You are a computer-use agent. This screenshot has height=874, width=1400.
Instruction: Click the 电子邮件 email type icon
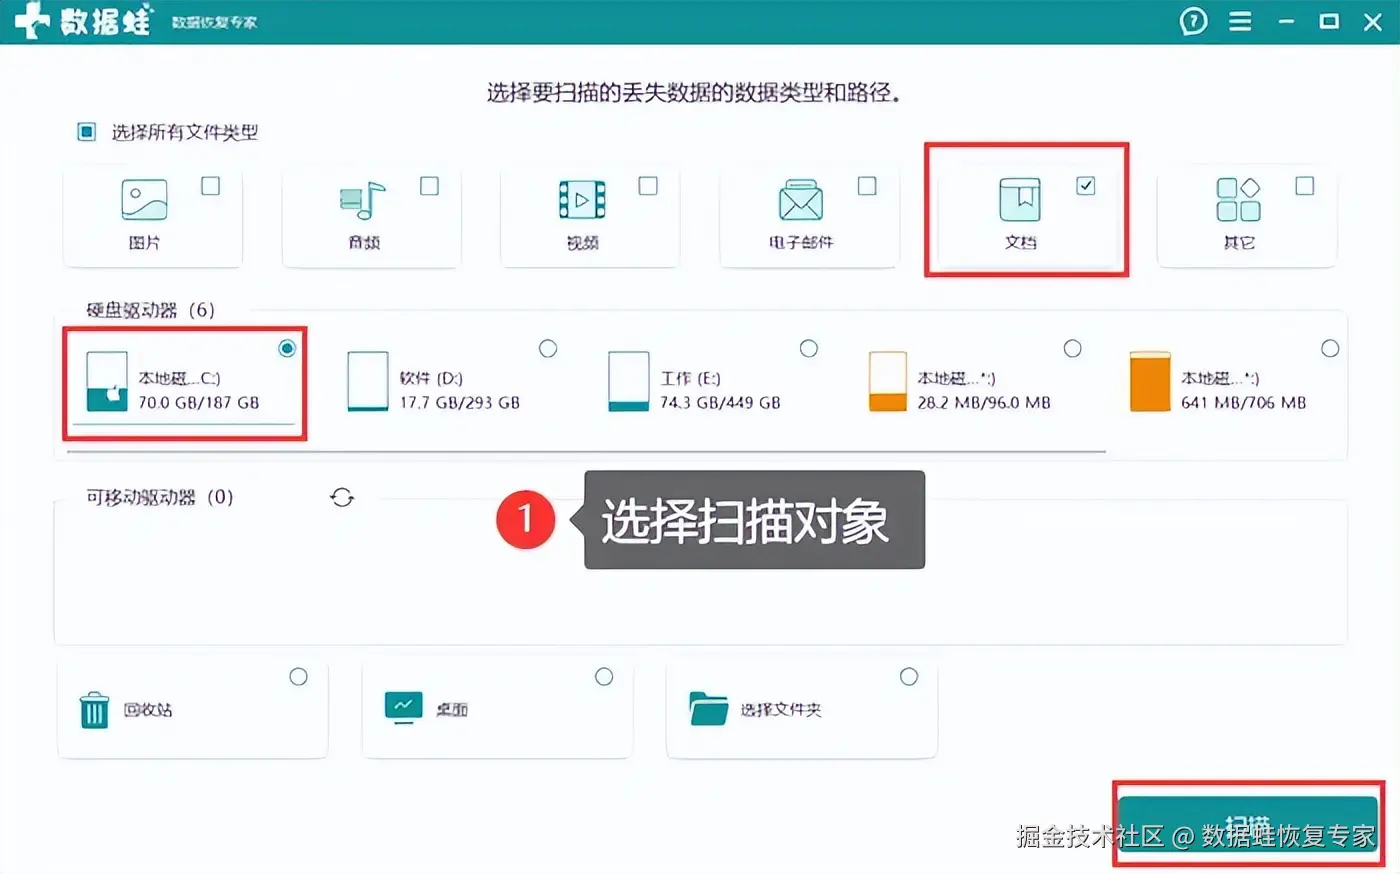(x=801, y=200)
